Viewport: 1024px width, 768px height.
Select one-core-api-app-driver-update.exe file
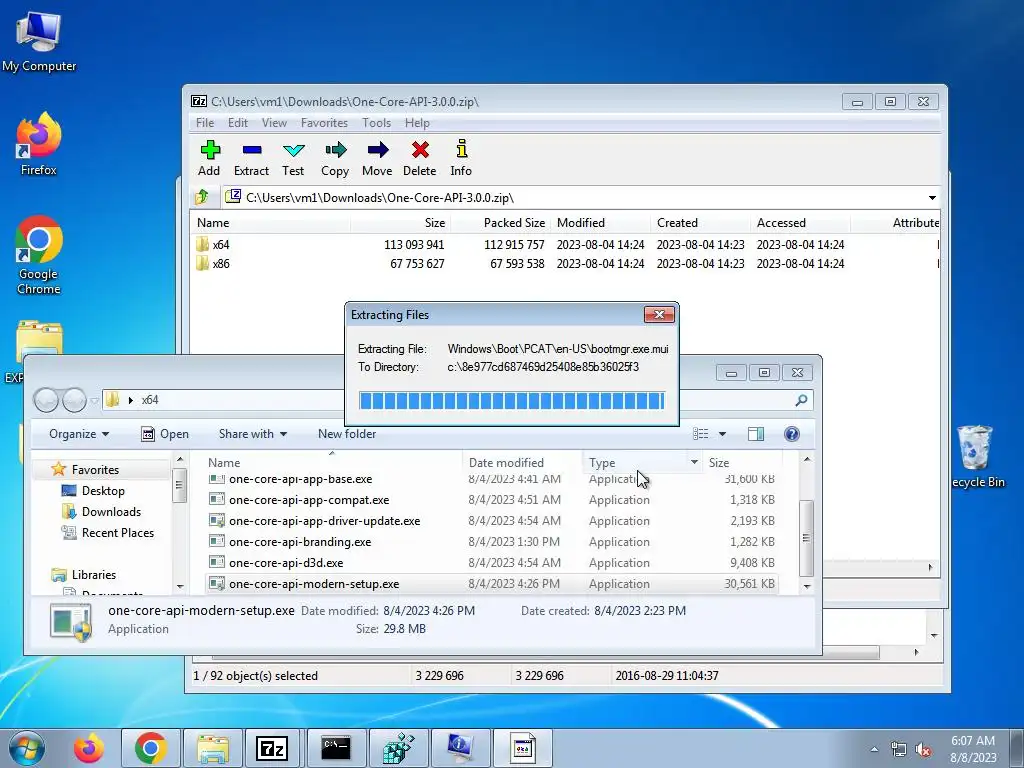pos(492,520)
